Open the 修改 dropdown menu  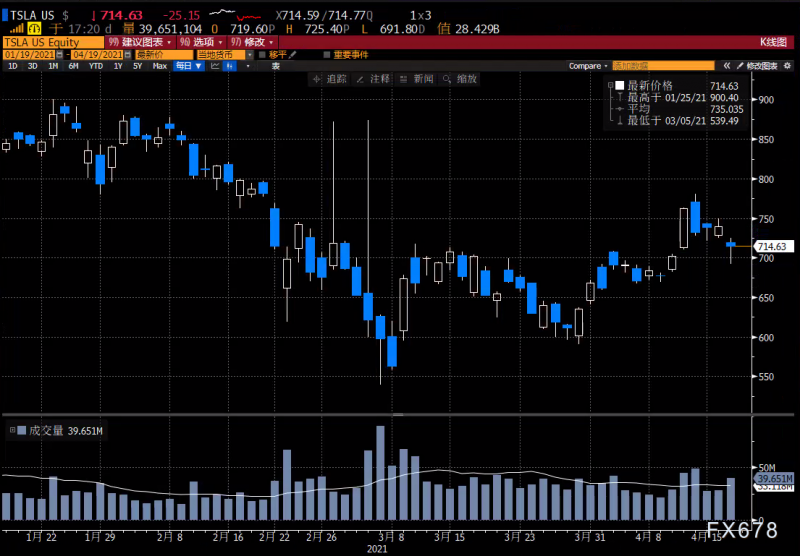click(x=253, y=42)
